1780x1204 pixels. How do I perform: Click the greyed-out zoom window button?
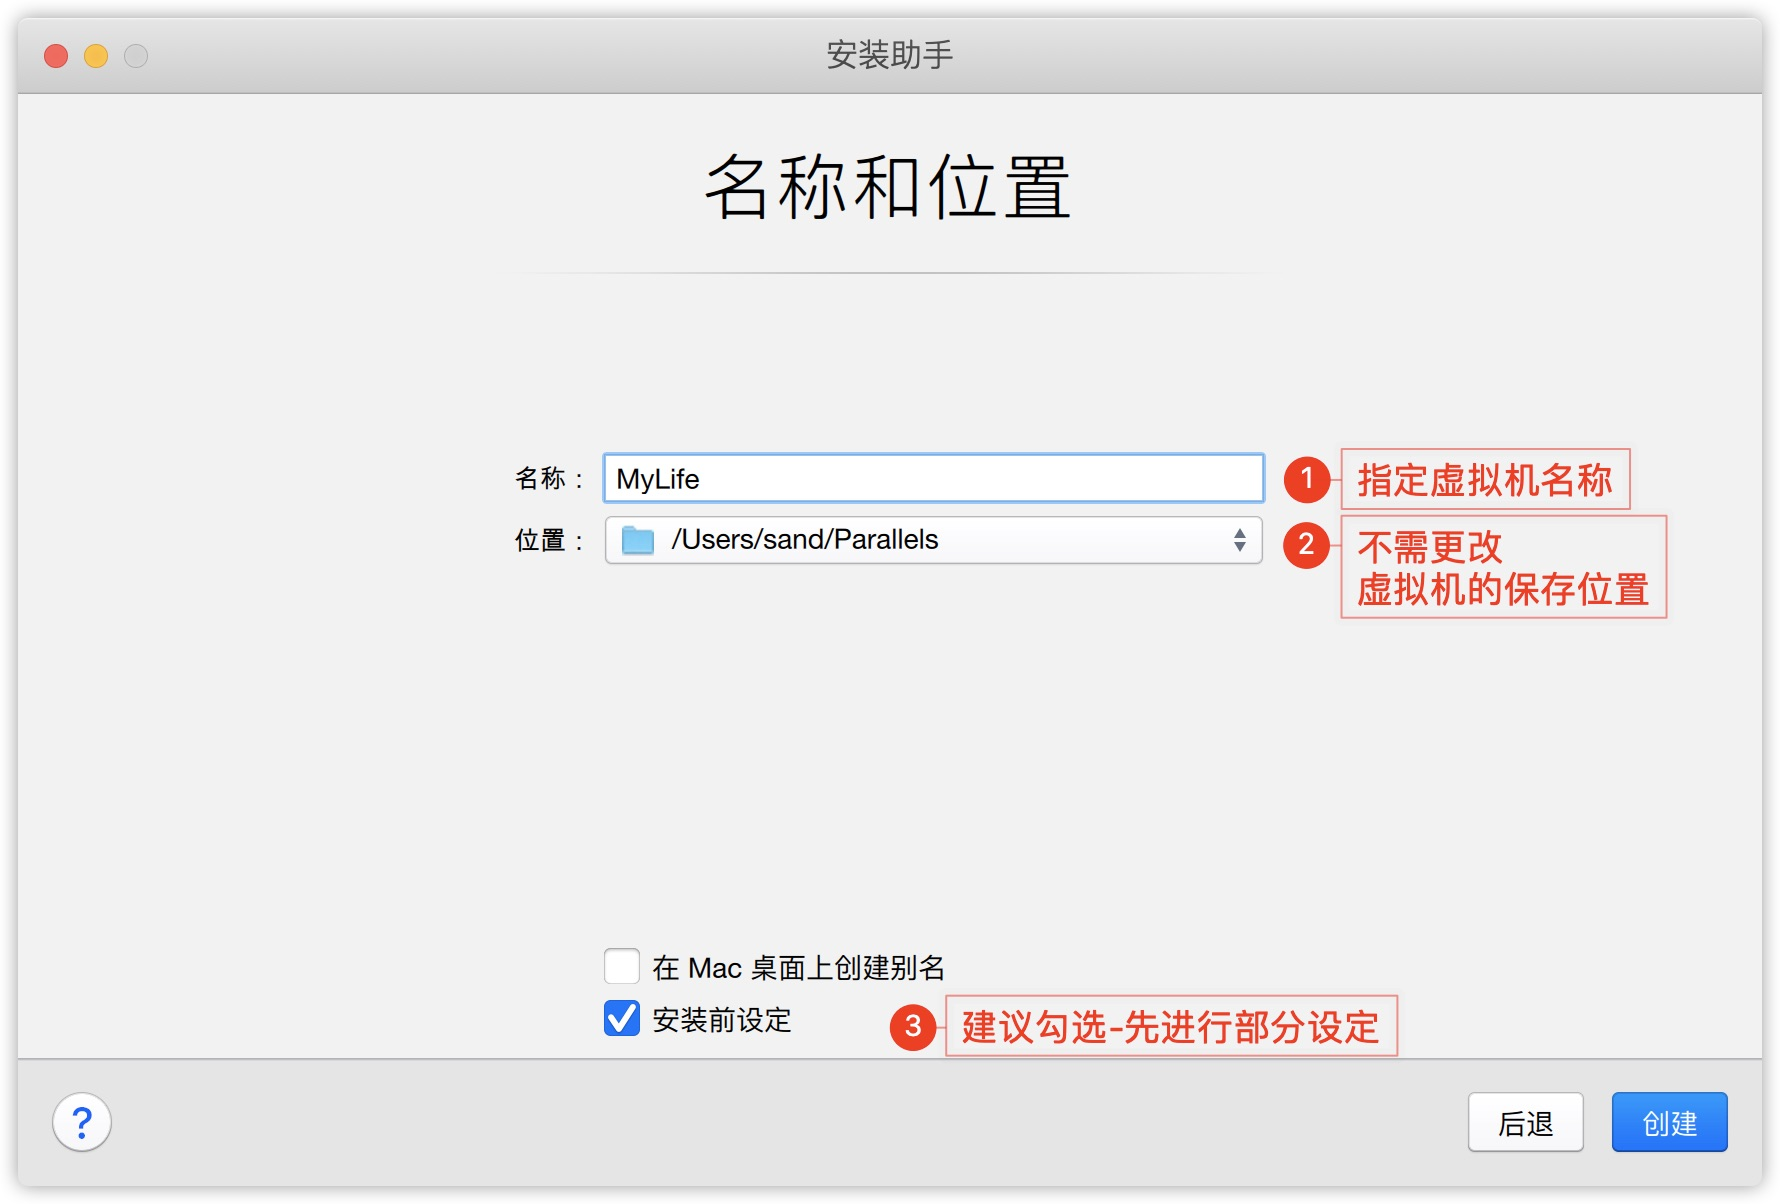coord(136,56)
